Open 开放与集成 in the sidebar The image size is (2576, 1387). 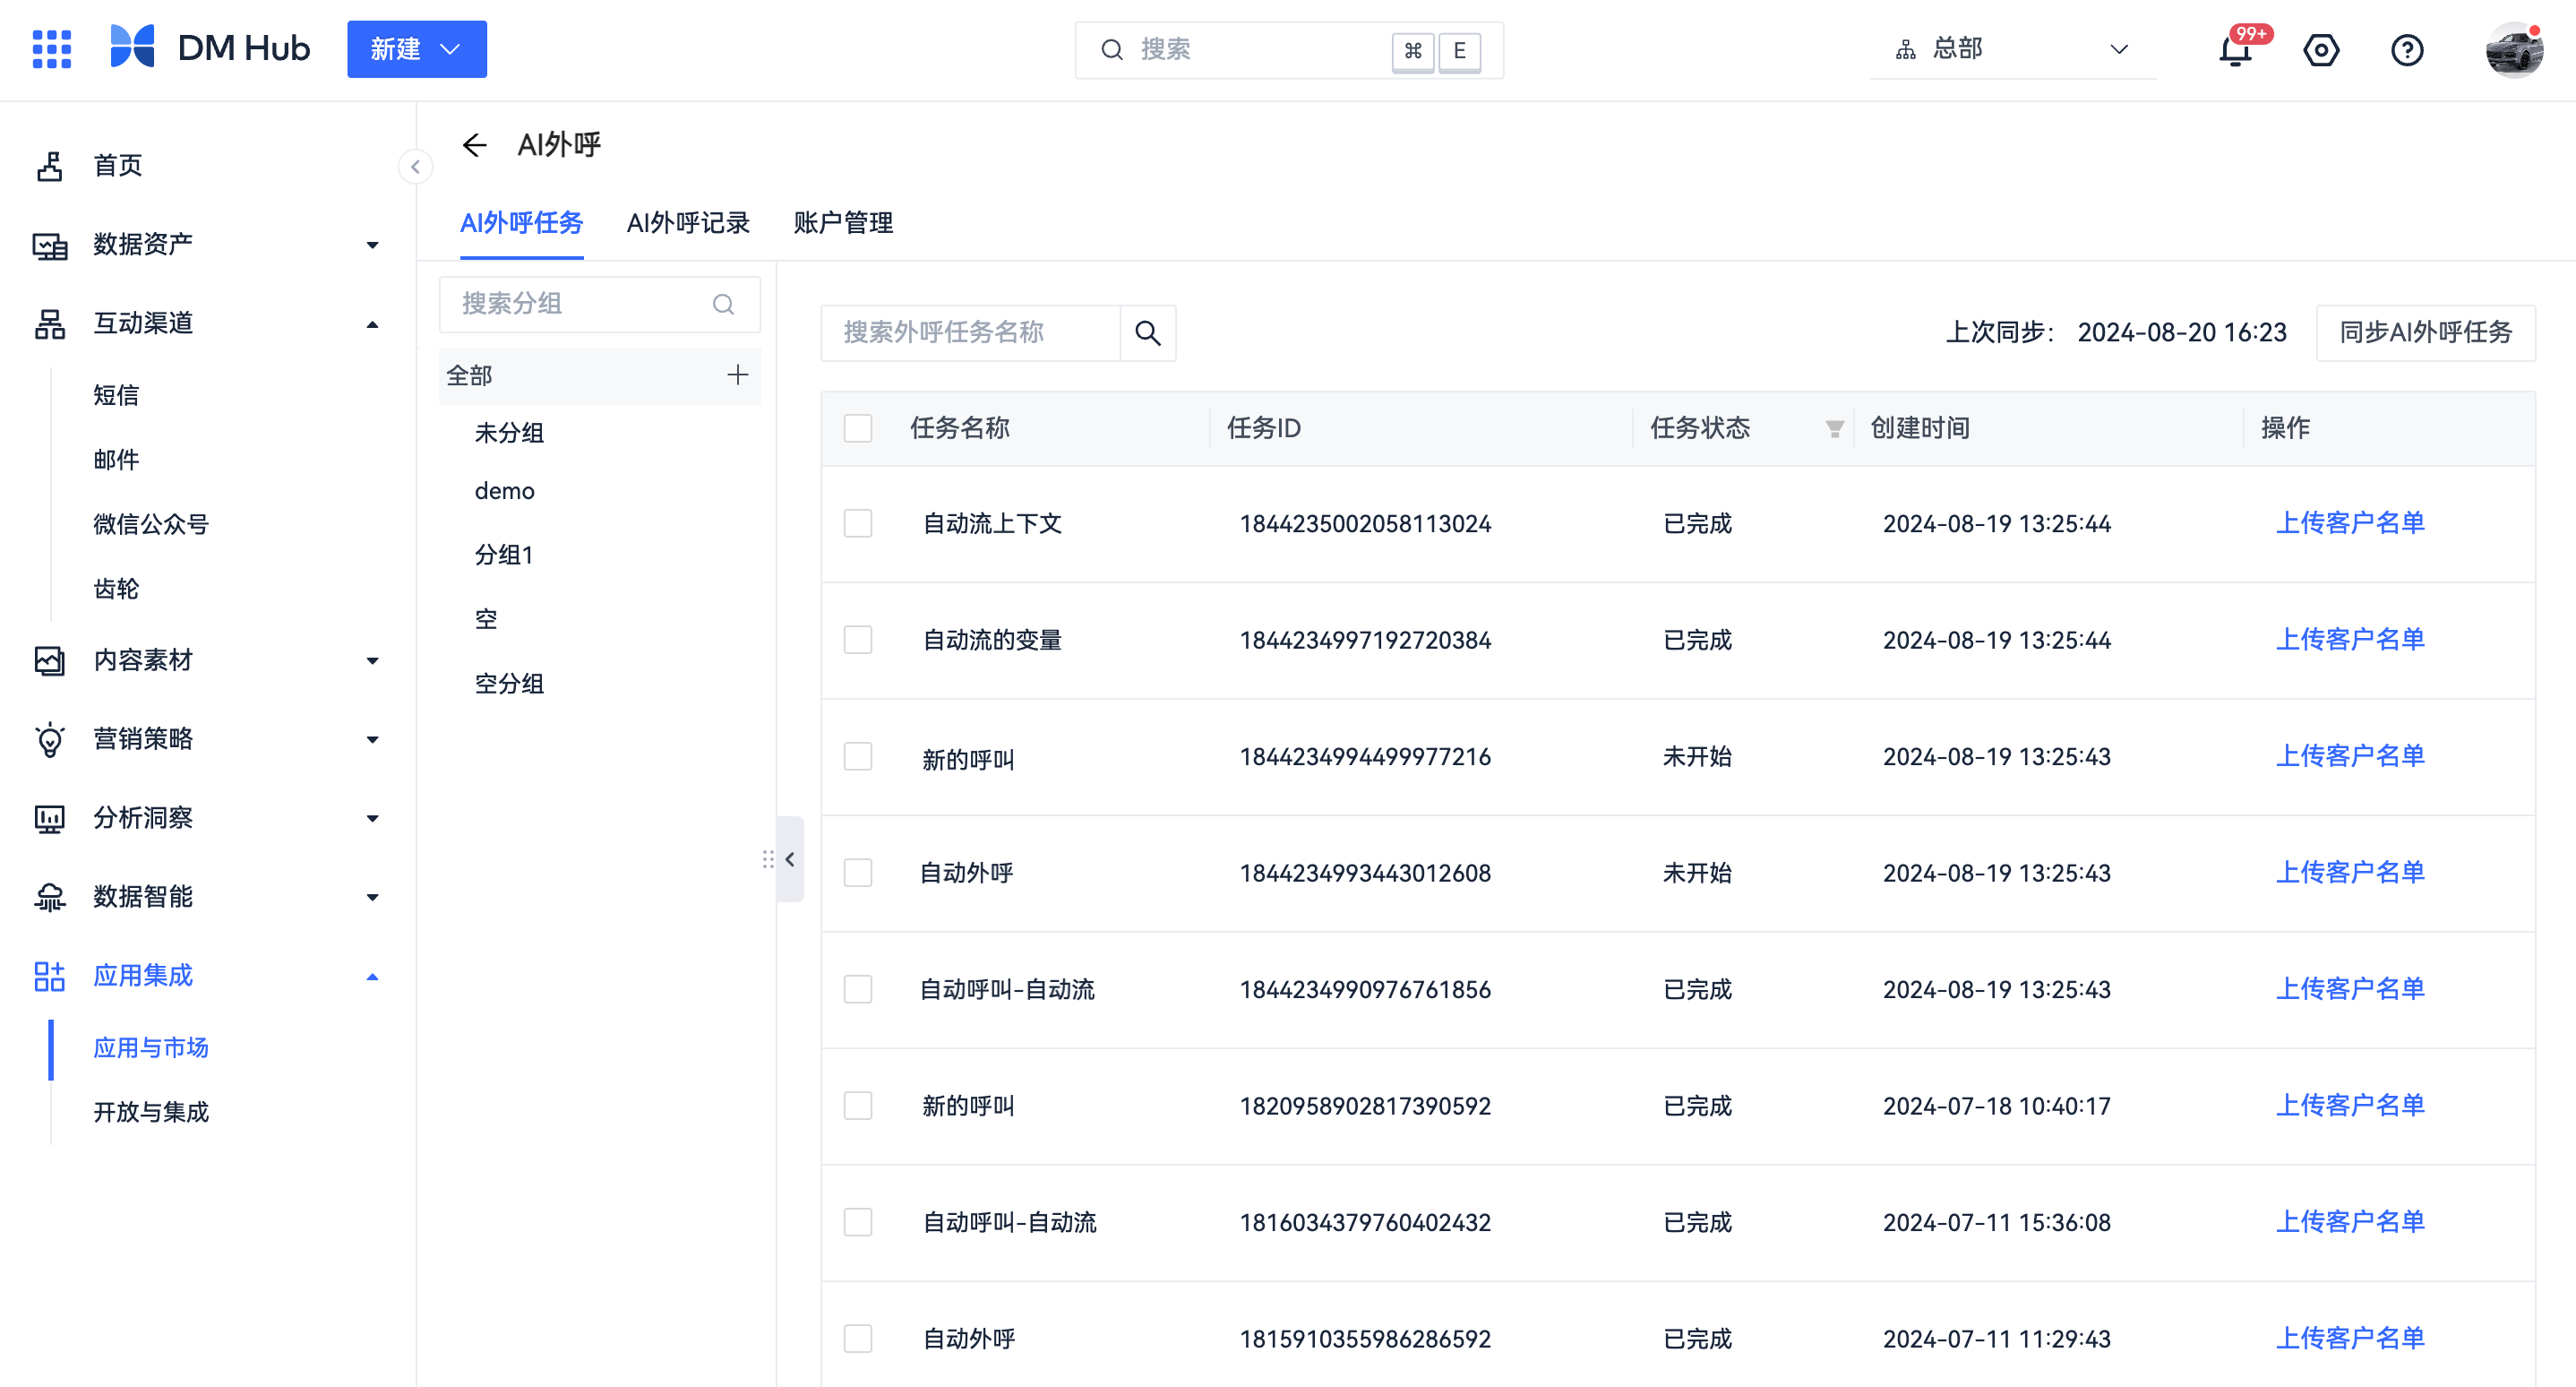tap(150, 1112)
